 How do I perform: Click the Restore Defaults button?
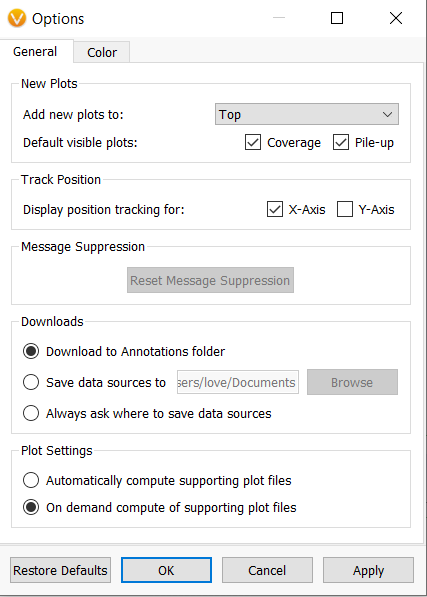pyautogui.click(x=61, y=570)
